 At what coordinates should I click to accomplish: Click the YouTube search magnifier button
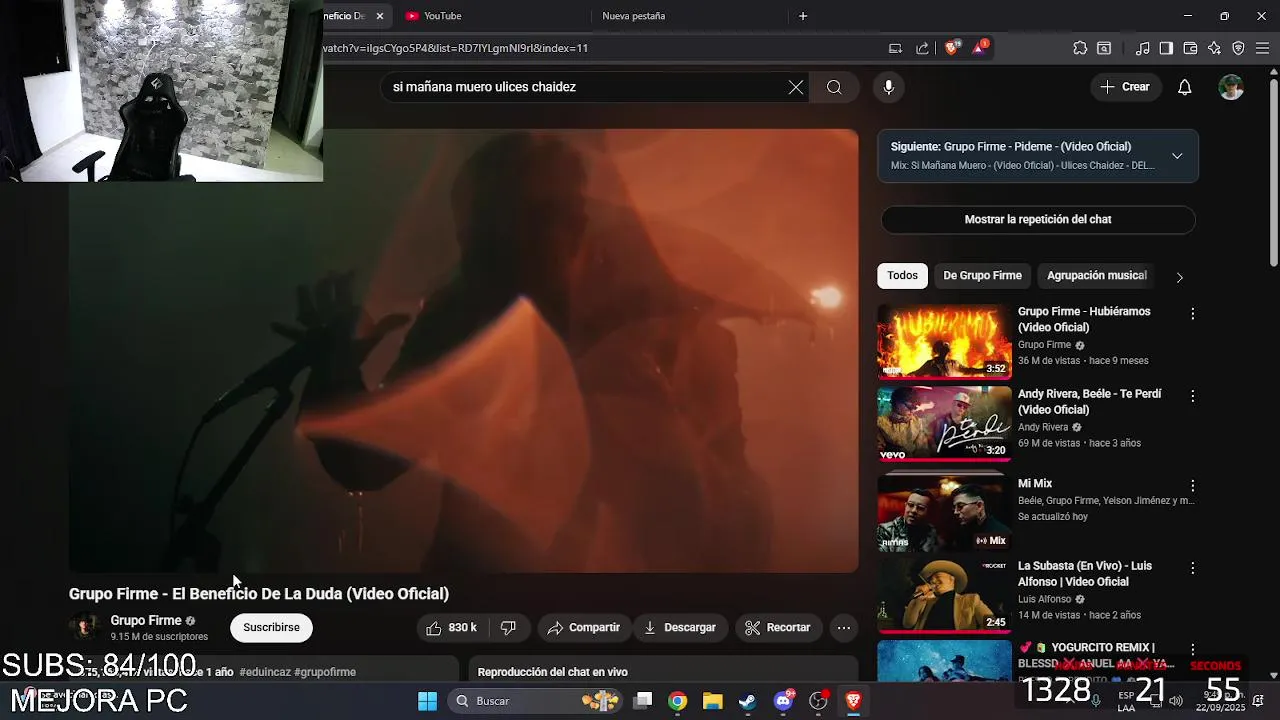[x=834, y=87]
